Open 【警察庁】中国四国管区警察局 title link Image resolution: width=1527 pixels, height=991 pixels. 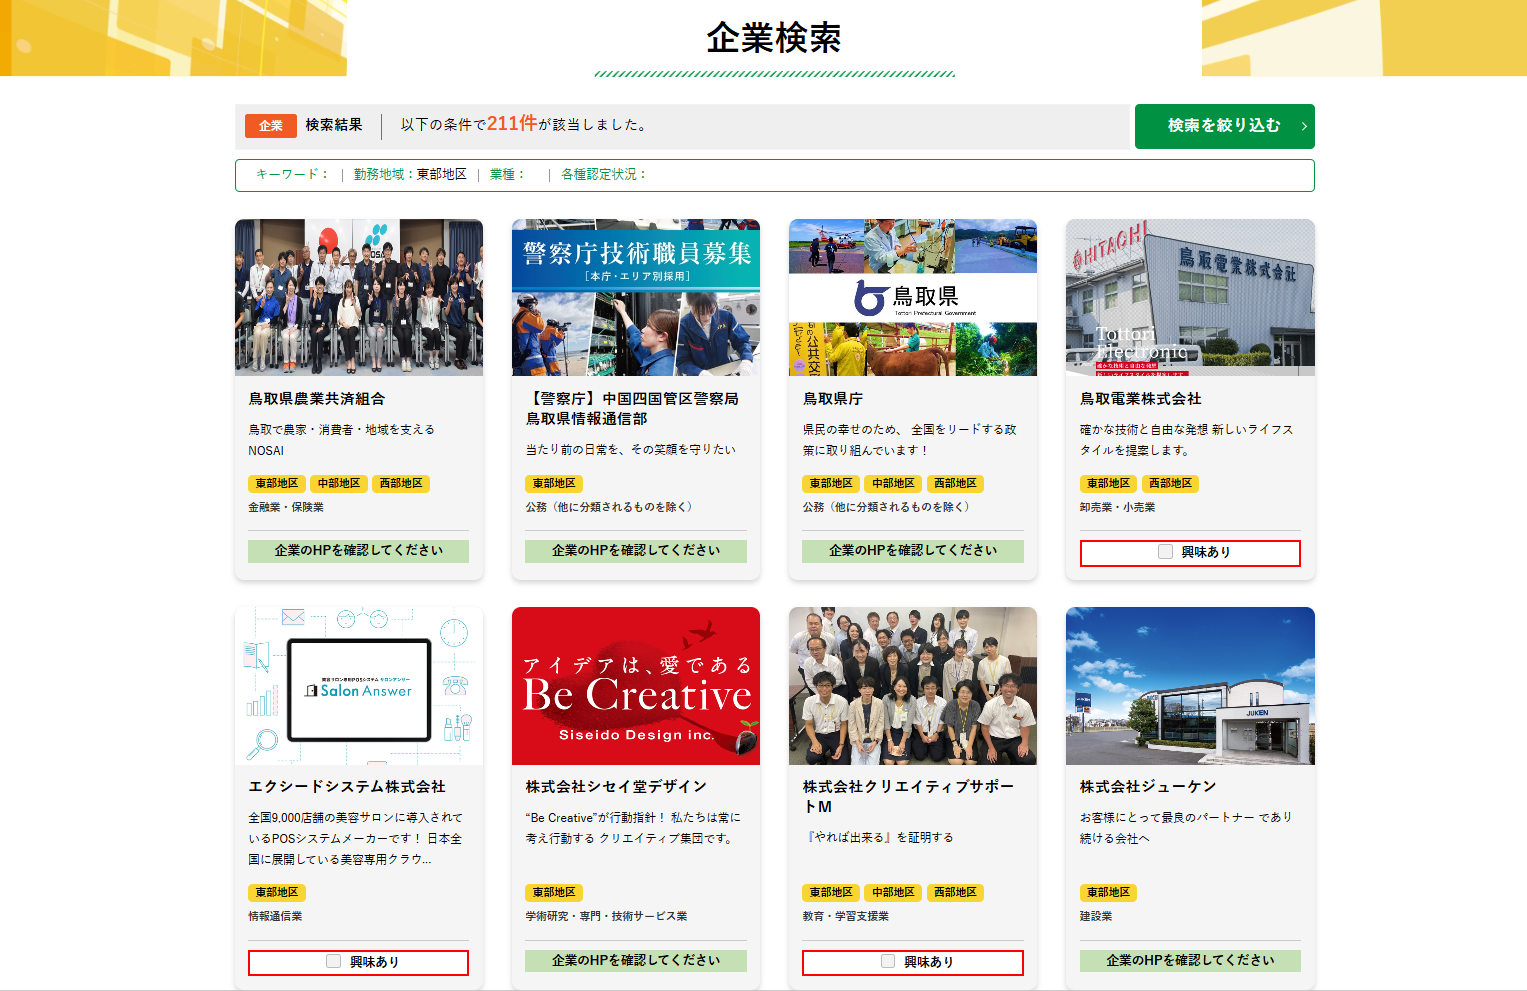pos(632,409)
